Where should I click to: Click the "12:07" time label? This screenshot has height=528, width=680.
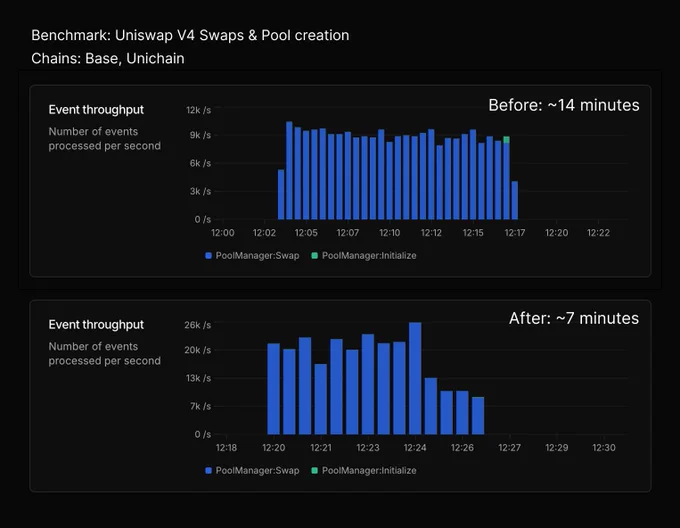click(x=348, y=233)
